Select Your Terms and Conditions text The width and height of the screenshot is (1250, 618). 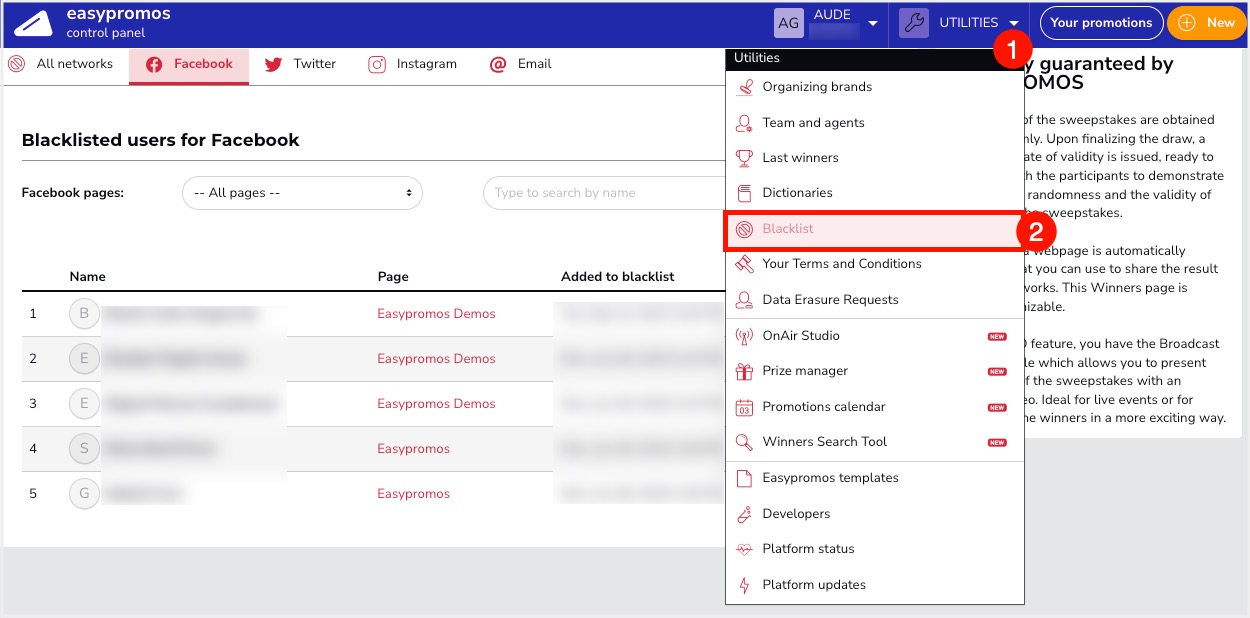pyautogui.click(x=842, y=264)
